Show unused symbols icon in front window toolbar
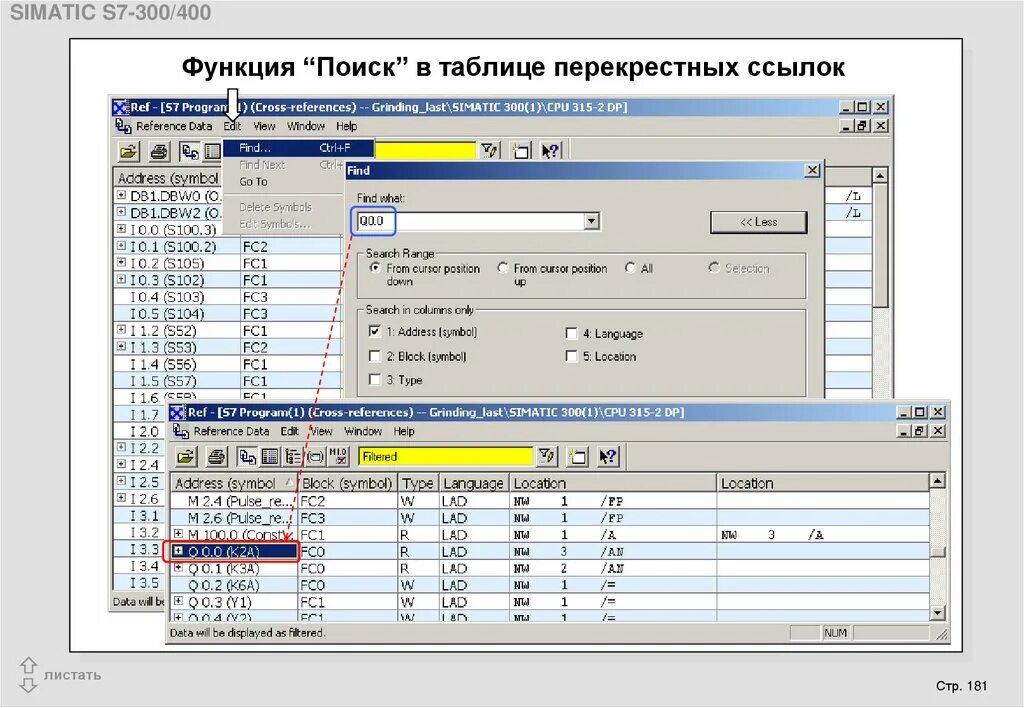Image resolution: width=1024 pixels, height=708 pixels. click(x=315, y=457)
